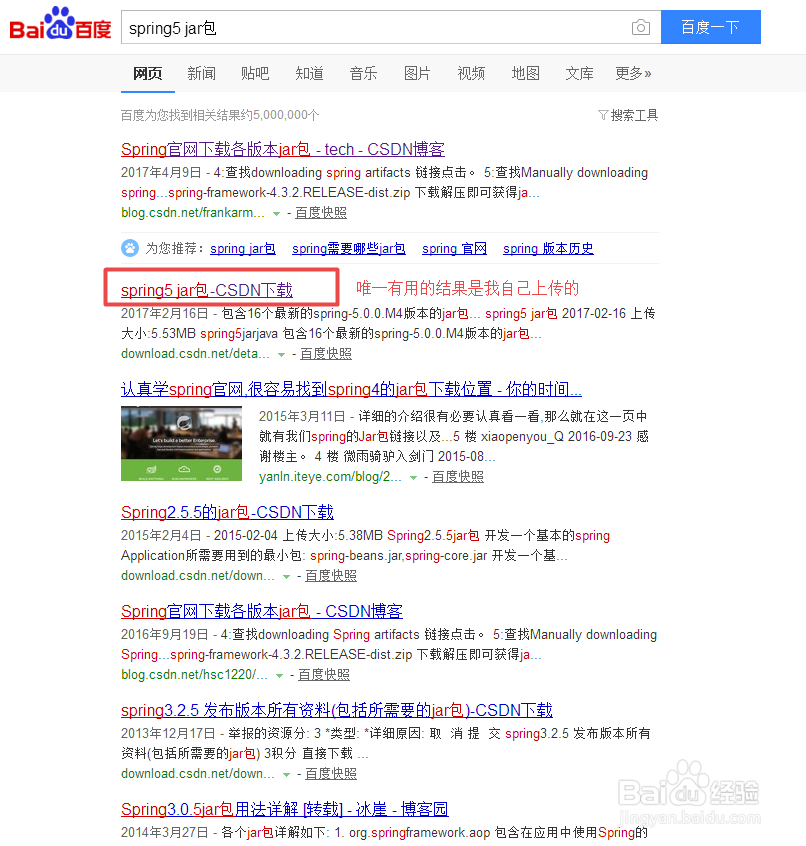This screenshot has height=846, width=806.
Task: Click result count text 百度为您找到相关结果约5,000,000个
Action: [x=220, y=115]
